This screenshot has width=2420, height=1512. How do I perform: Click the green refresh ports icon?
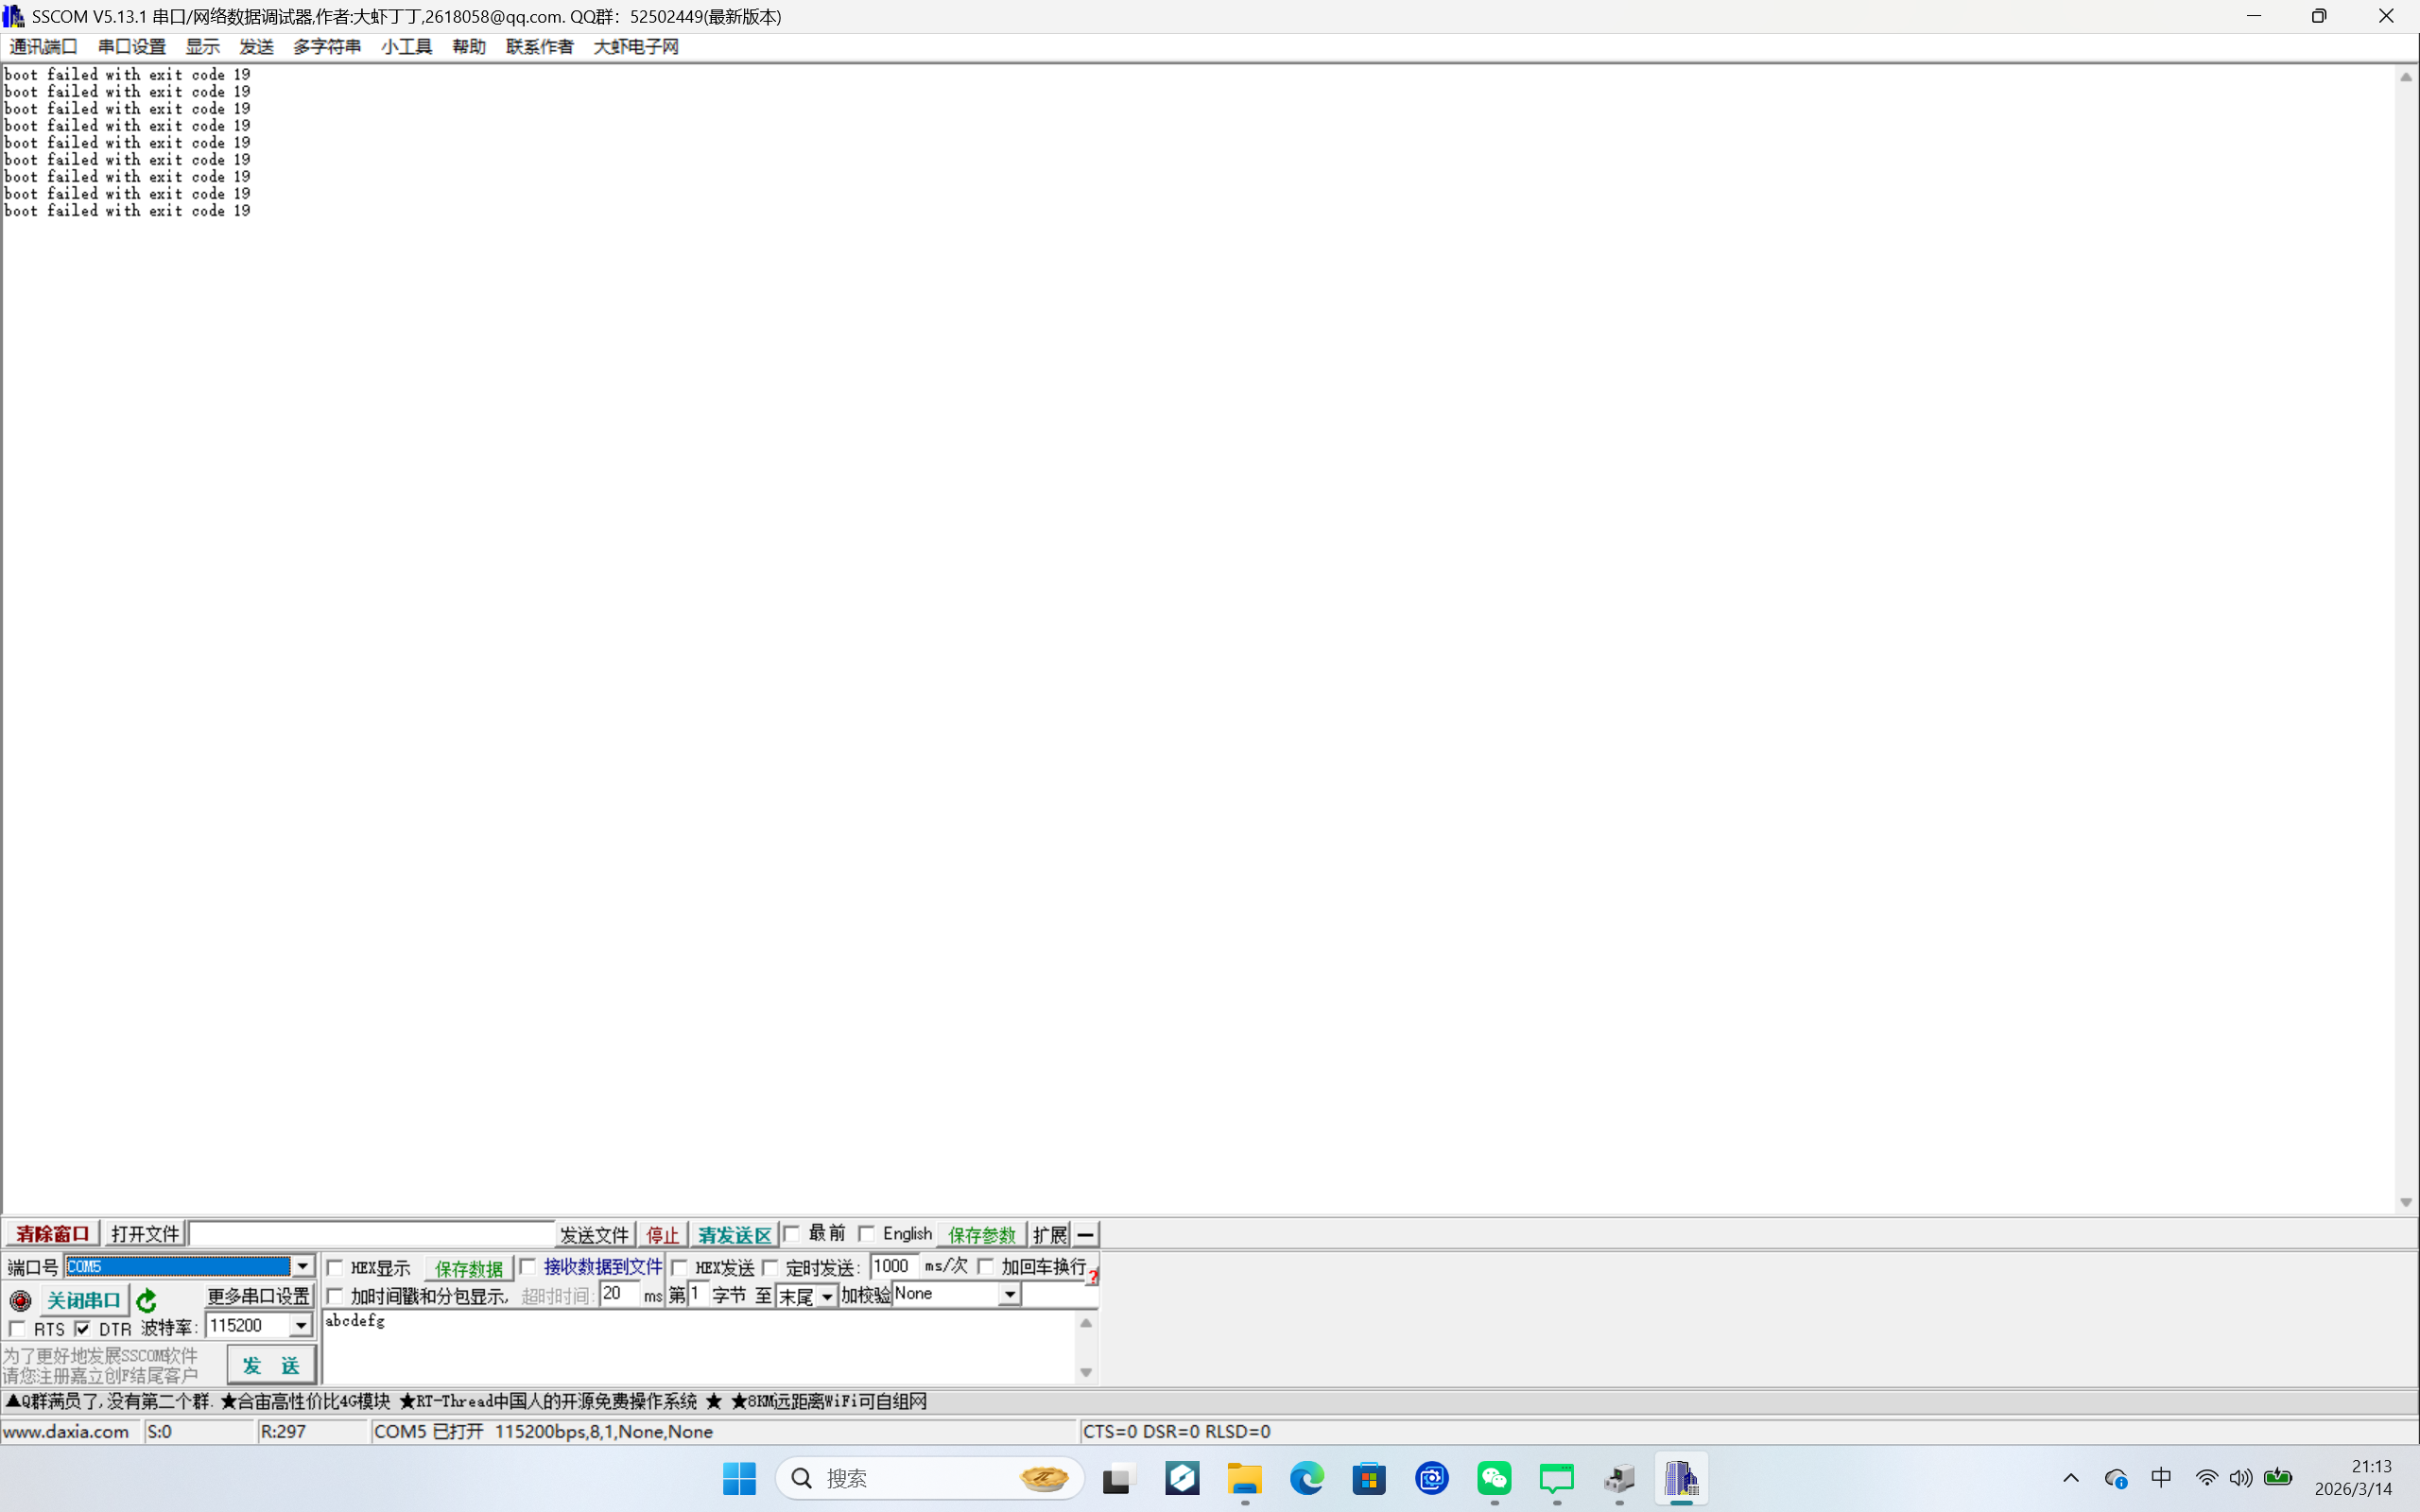[147, 1300]
